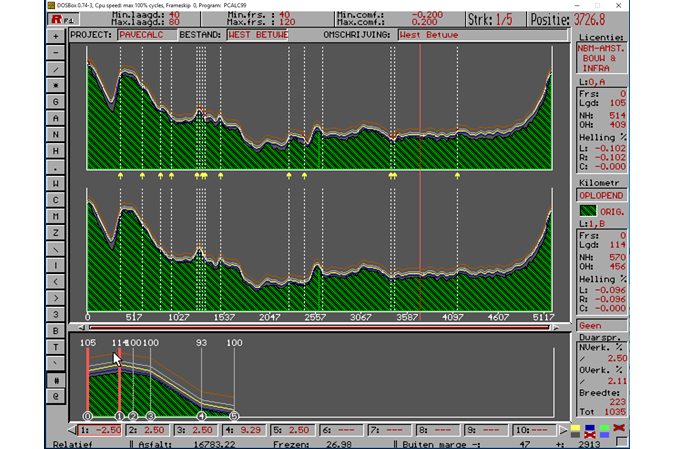The height and width of the screenshot is (449, 675).
Task: Click the N toolbar button
Action: (x=56, y=134)
